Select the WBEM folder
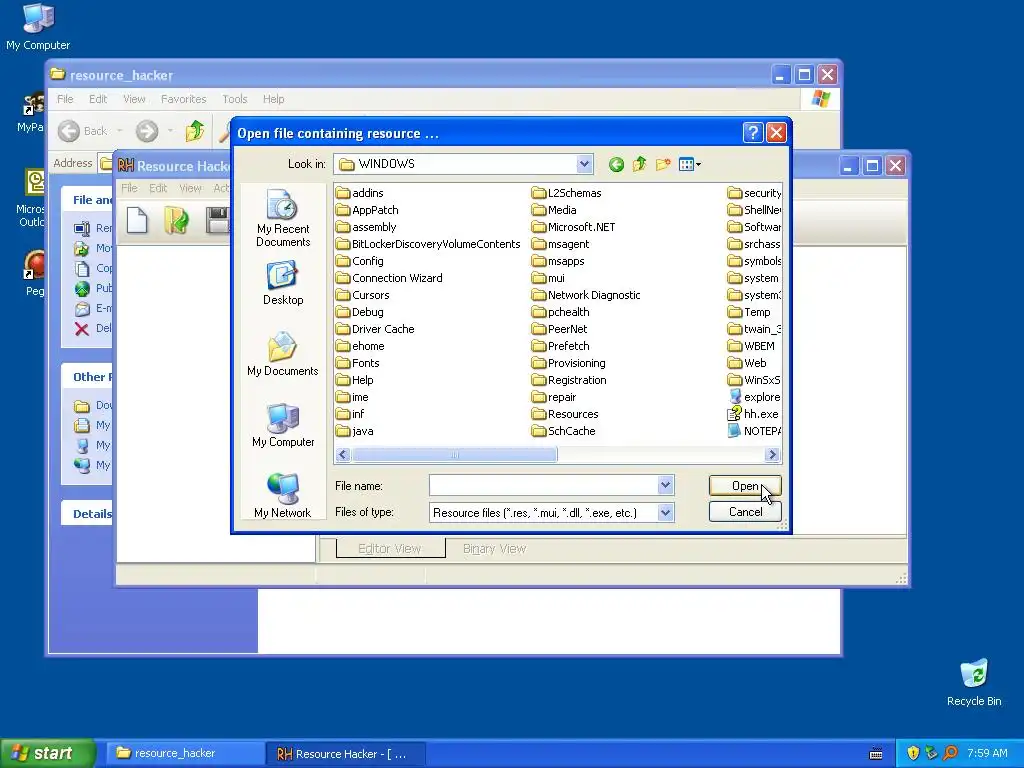Viewport: 1024px width, 768px height. click(752, 346)
